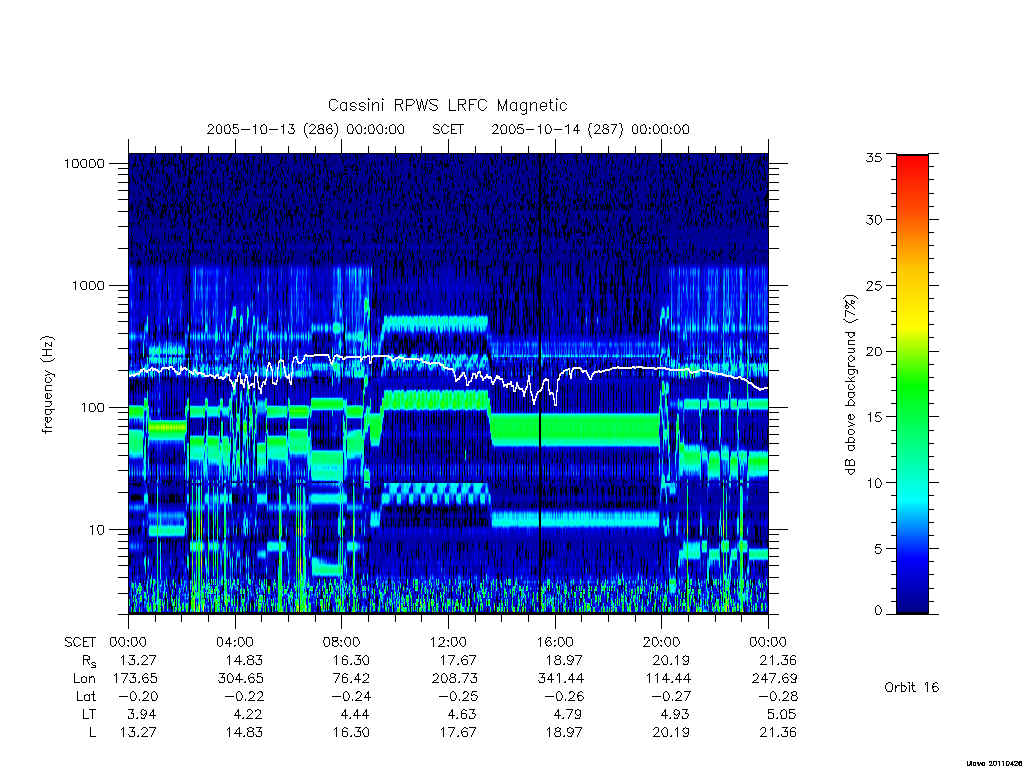The height and width of the screenshot is (768, 1024).
Task: Click the Lon value 114.44
Action: pos(667,679)
